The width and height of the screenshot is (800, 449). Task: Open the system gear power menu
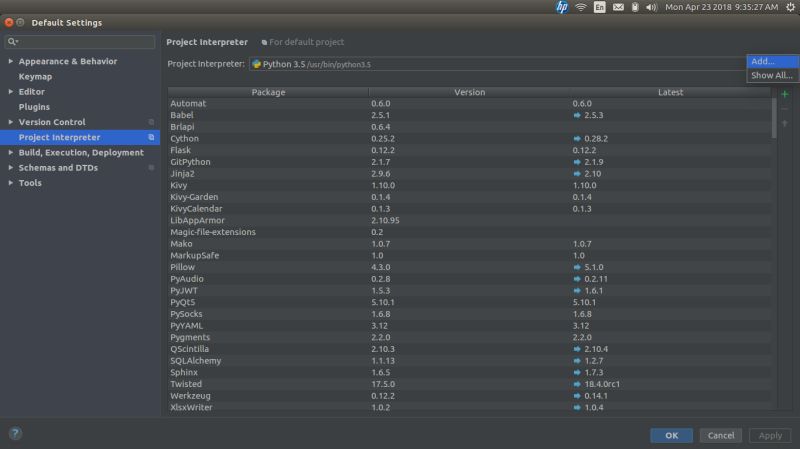pos(790,7)
